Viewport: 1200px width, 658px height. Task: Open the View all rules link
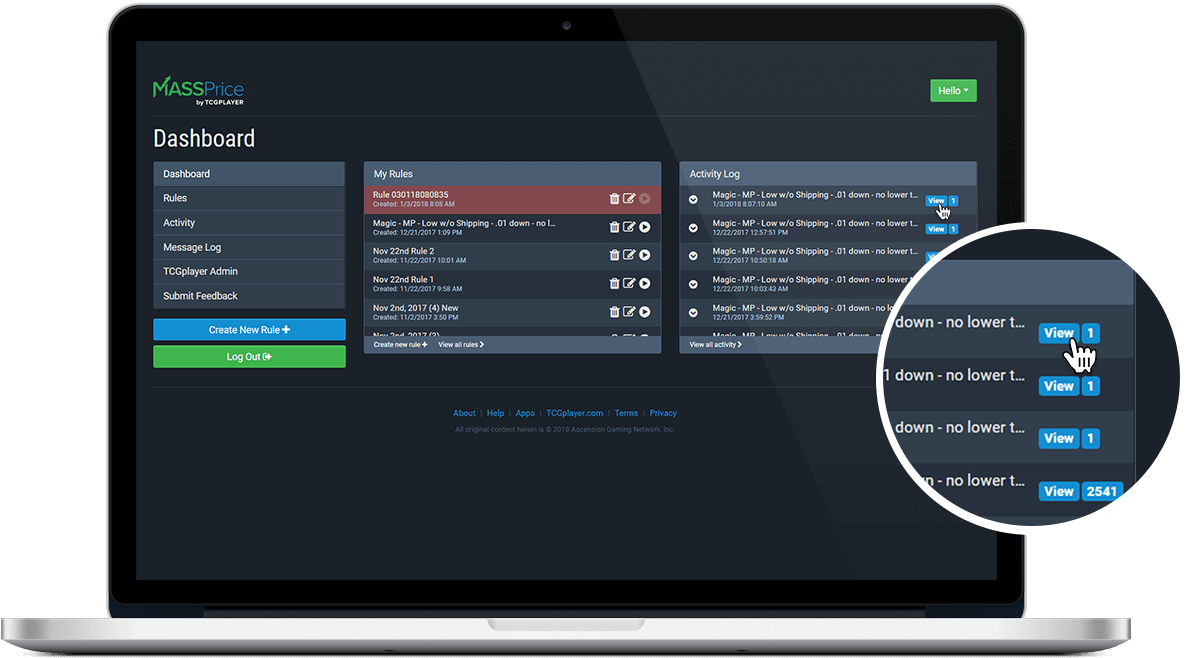(x=461, y=344)
